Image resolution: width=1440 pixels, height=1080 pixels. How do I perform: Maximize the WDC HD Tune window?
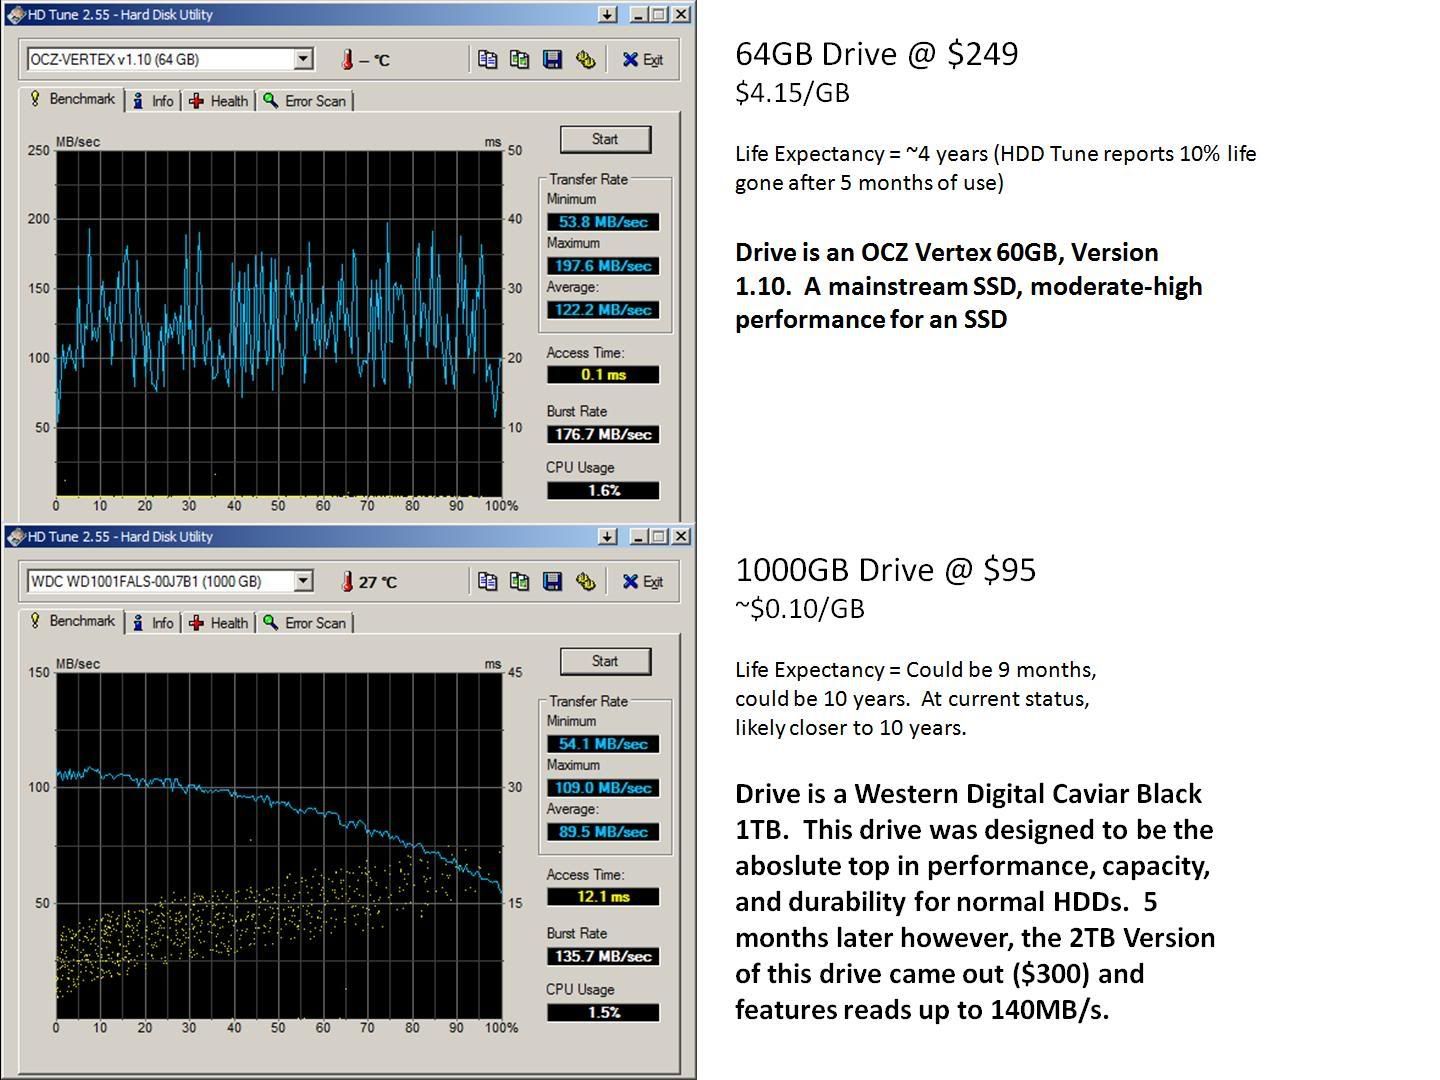[x=659, y=537]
